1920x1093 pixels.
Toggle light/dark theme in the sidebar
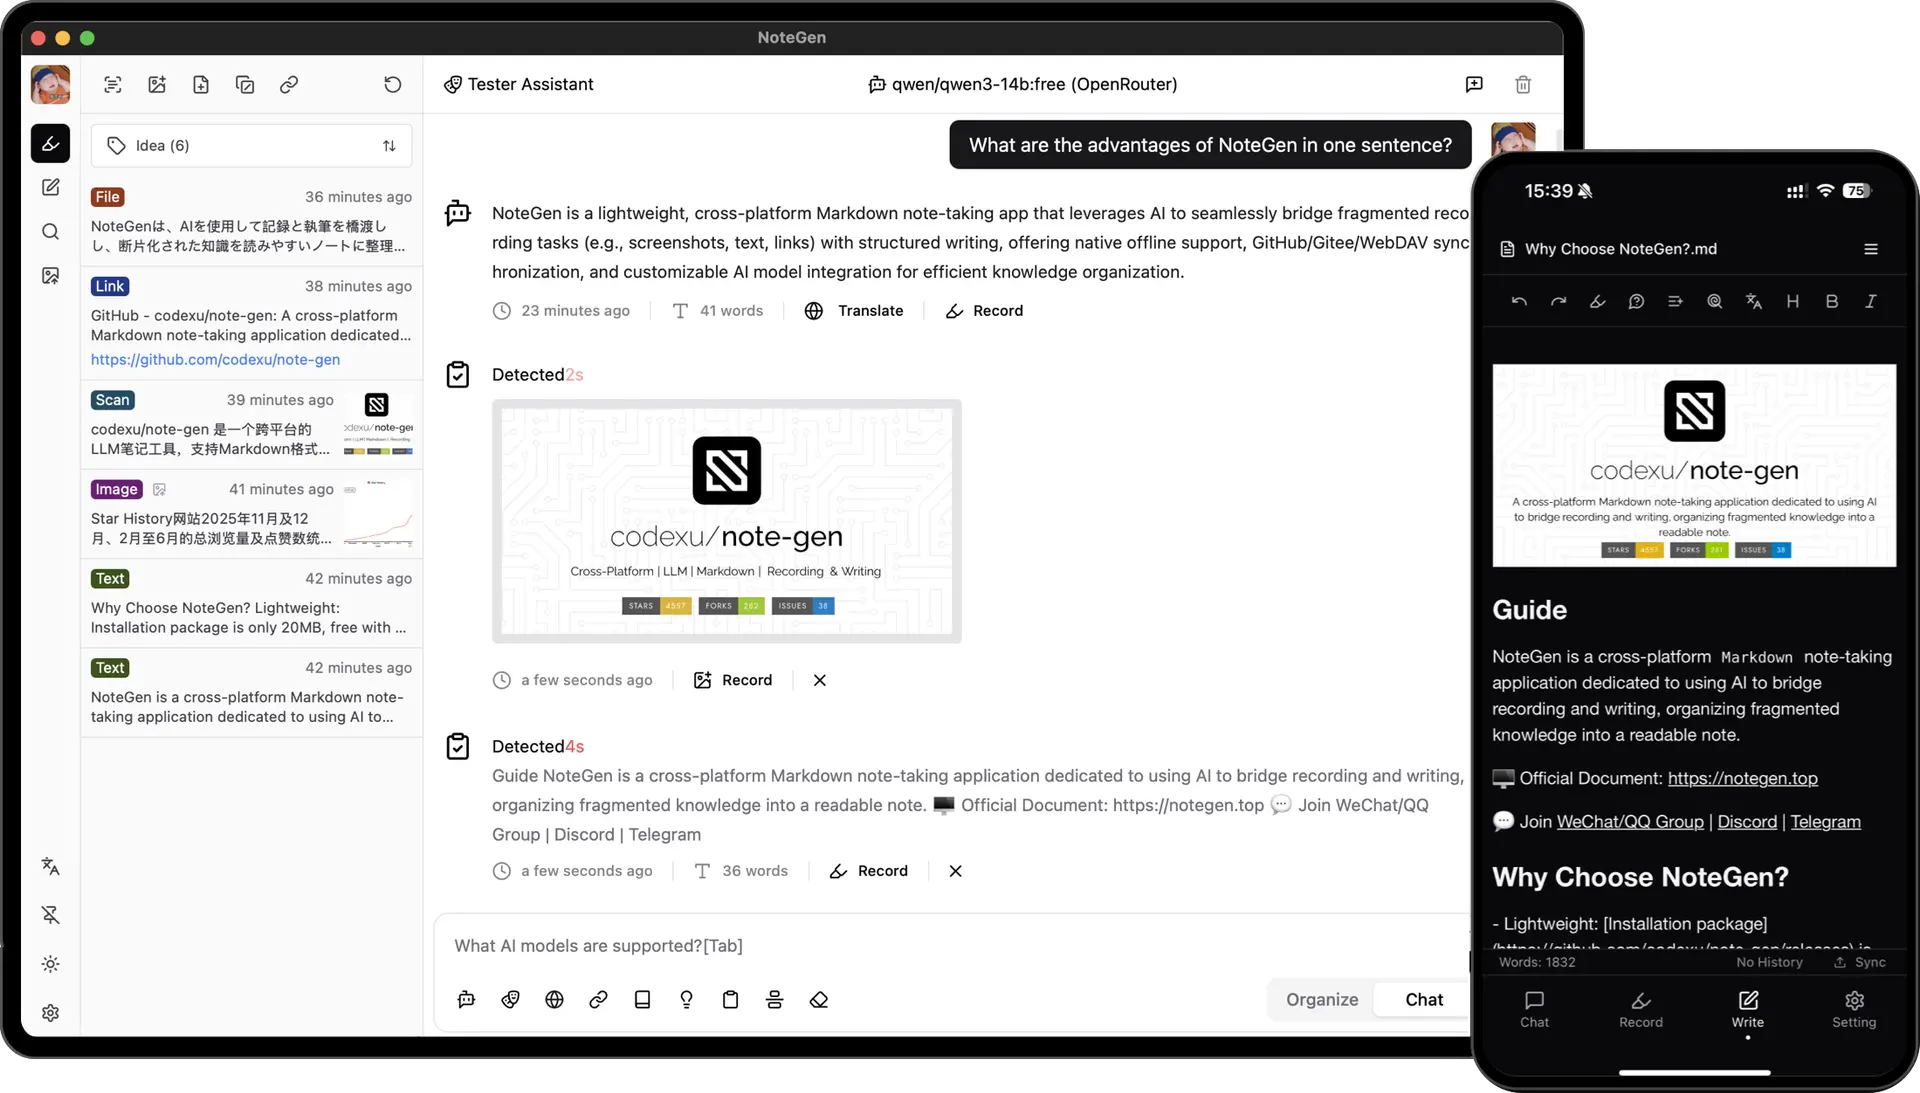pyautogui.click(x=51, y=965)
